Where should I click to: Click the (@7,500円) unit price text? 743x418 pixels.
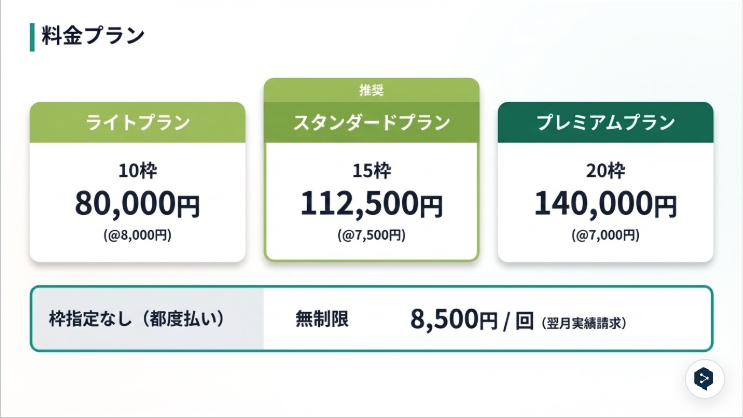[x=372, y=235]
